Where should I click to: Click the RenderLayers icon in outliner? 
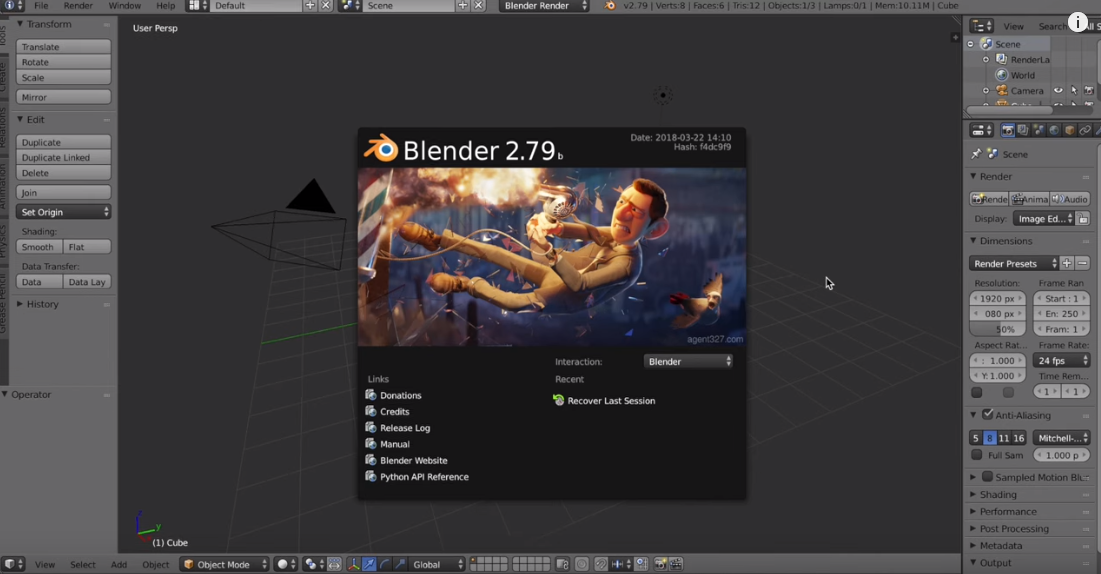click(x=1002, y=60)
